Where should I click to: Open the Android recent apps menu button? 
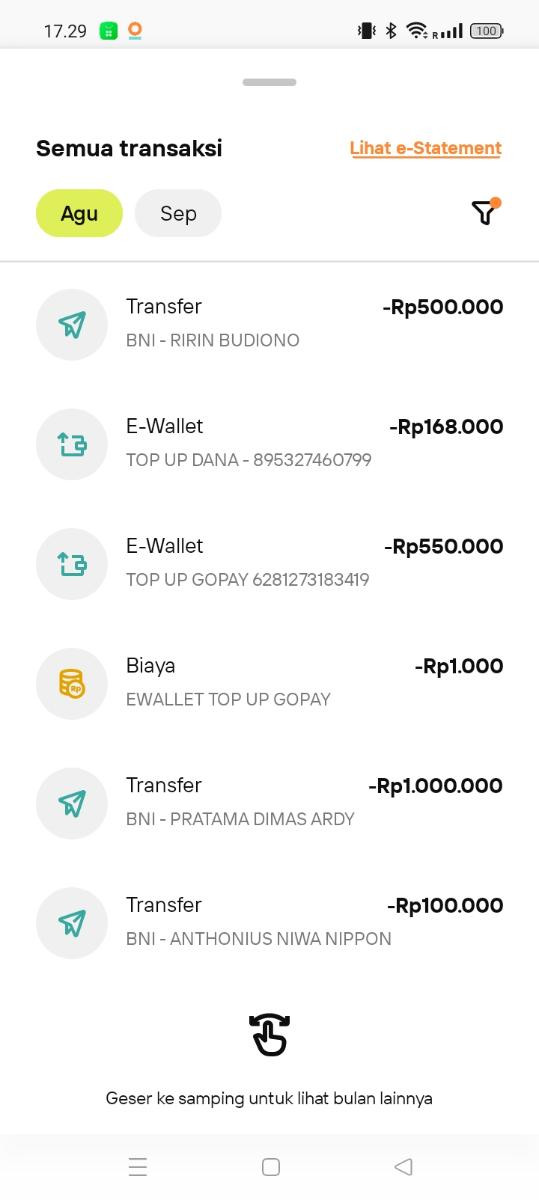(x=138, y=1166)
